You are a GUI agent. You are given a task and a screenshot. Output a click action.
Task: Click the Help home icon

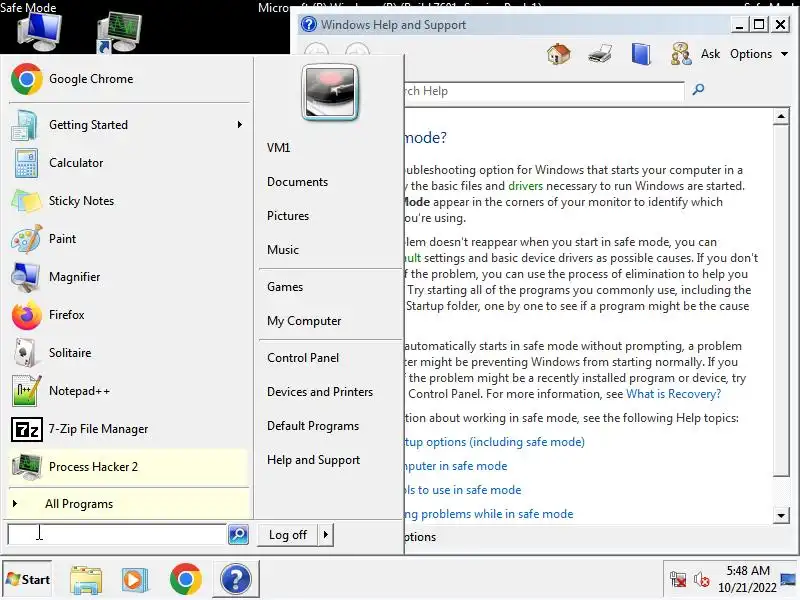(558, 54)
